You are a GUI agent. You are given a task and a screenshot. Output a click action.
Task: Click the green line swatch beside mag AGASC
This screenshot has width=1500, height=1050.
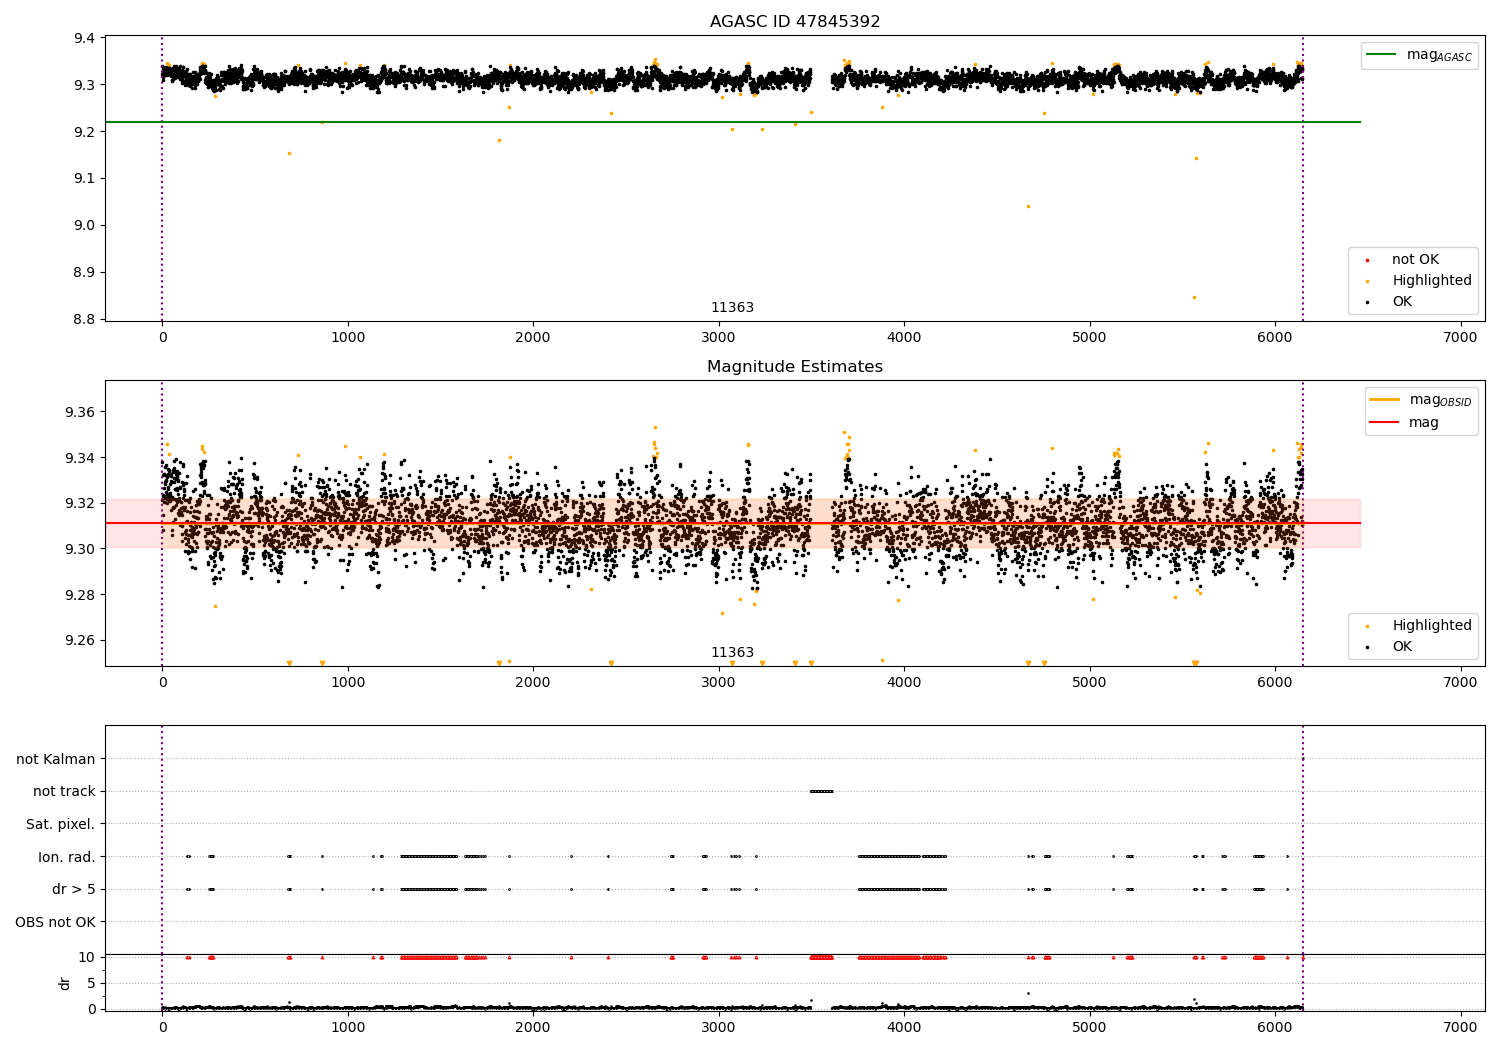pyautogui.click(x=1381, y=55)
